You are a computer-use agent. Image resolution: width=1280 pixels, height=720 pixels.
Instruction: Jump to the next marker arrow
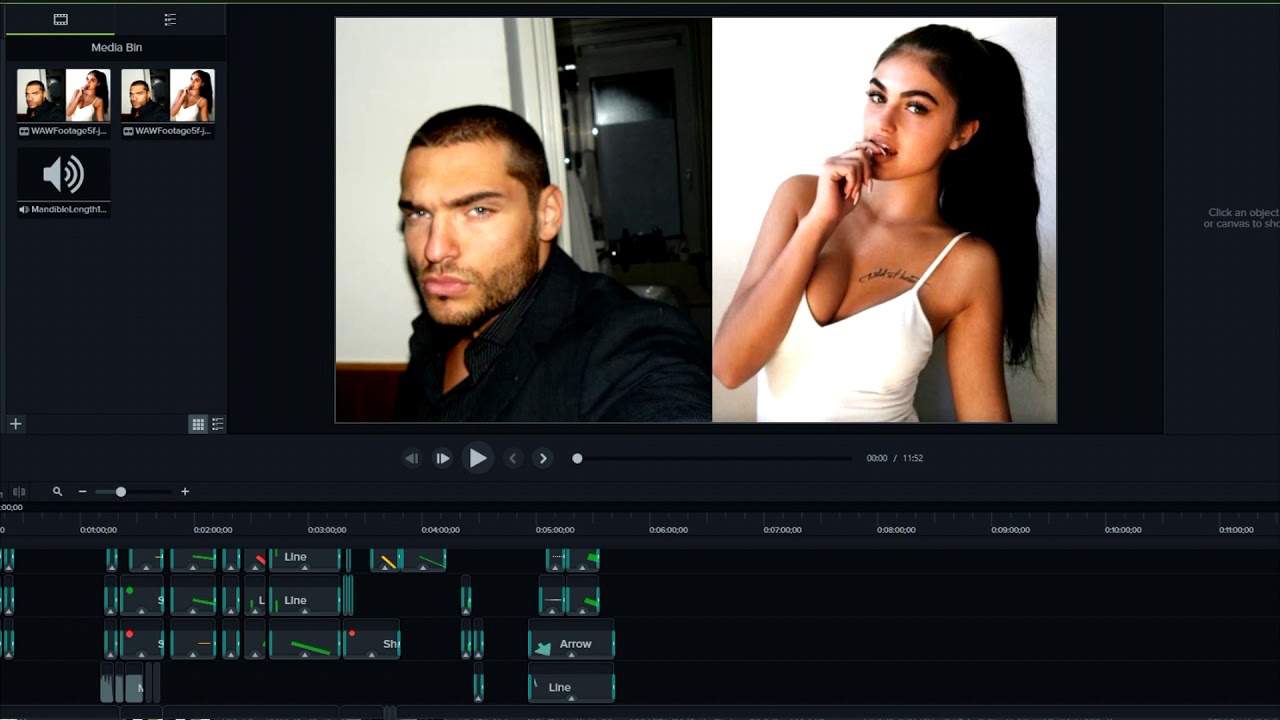[543, 458]
